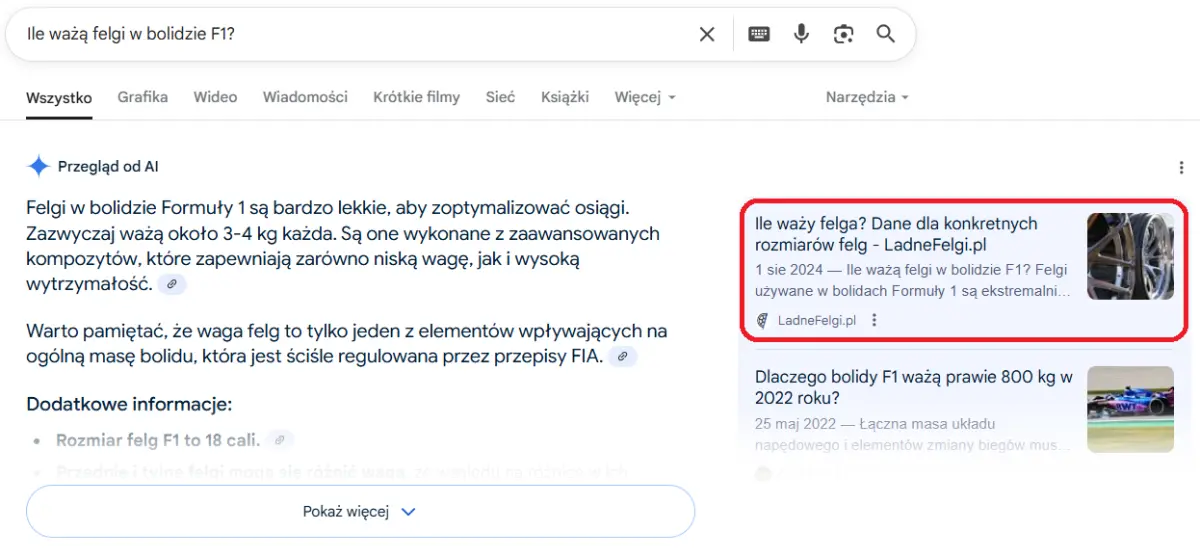This screenshot has width=1200, height=557.
Task: Switch to the Grafika tab
Action: point(142,97)
